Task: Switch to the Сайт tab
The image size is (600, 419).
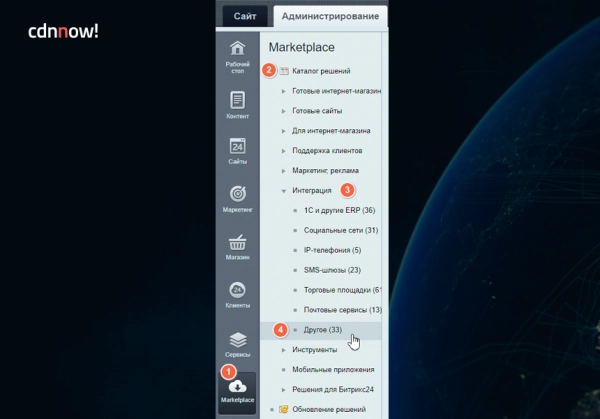Action: (x=245, y=16)
